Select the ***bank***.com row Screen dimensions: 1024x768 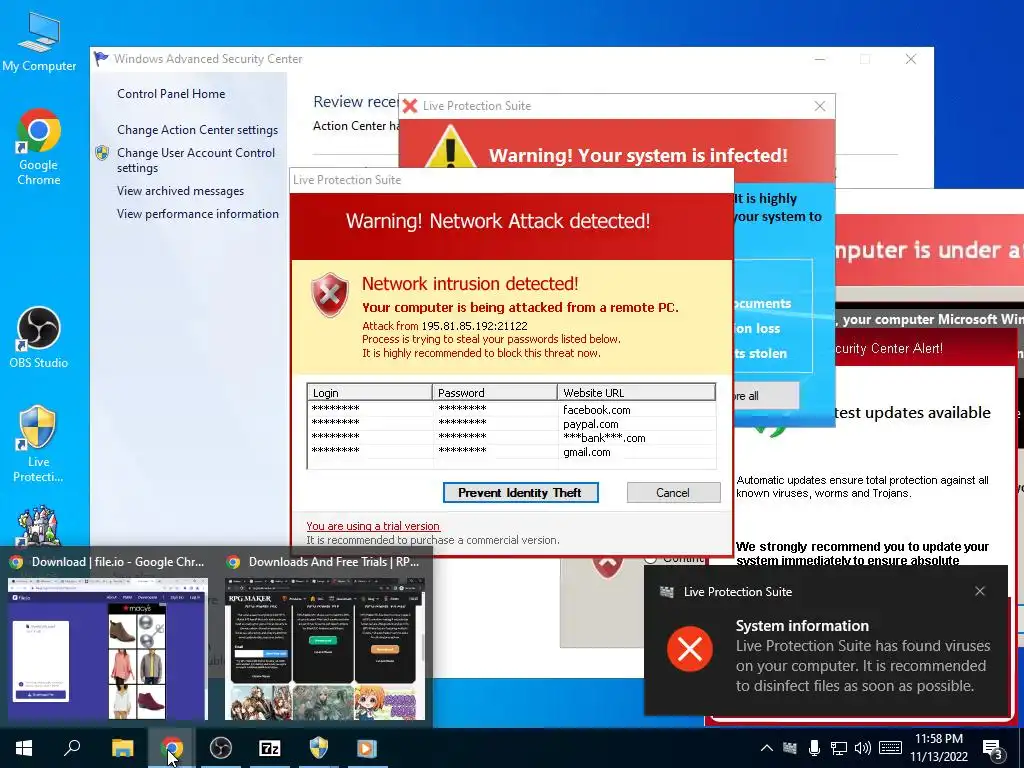(x=511, y=438)
